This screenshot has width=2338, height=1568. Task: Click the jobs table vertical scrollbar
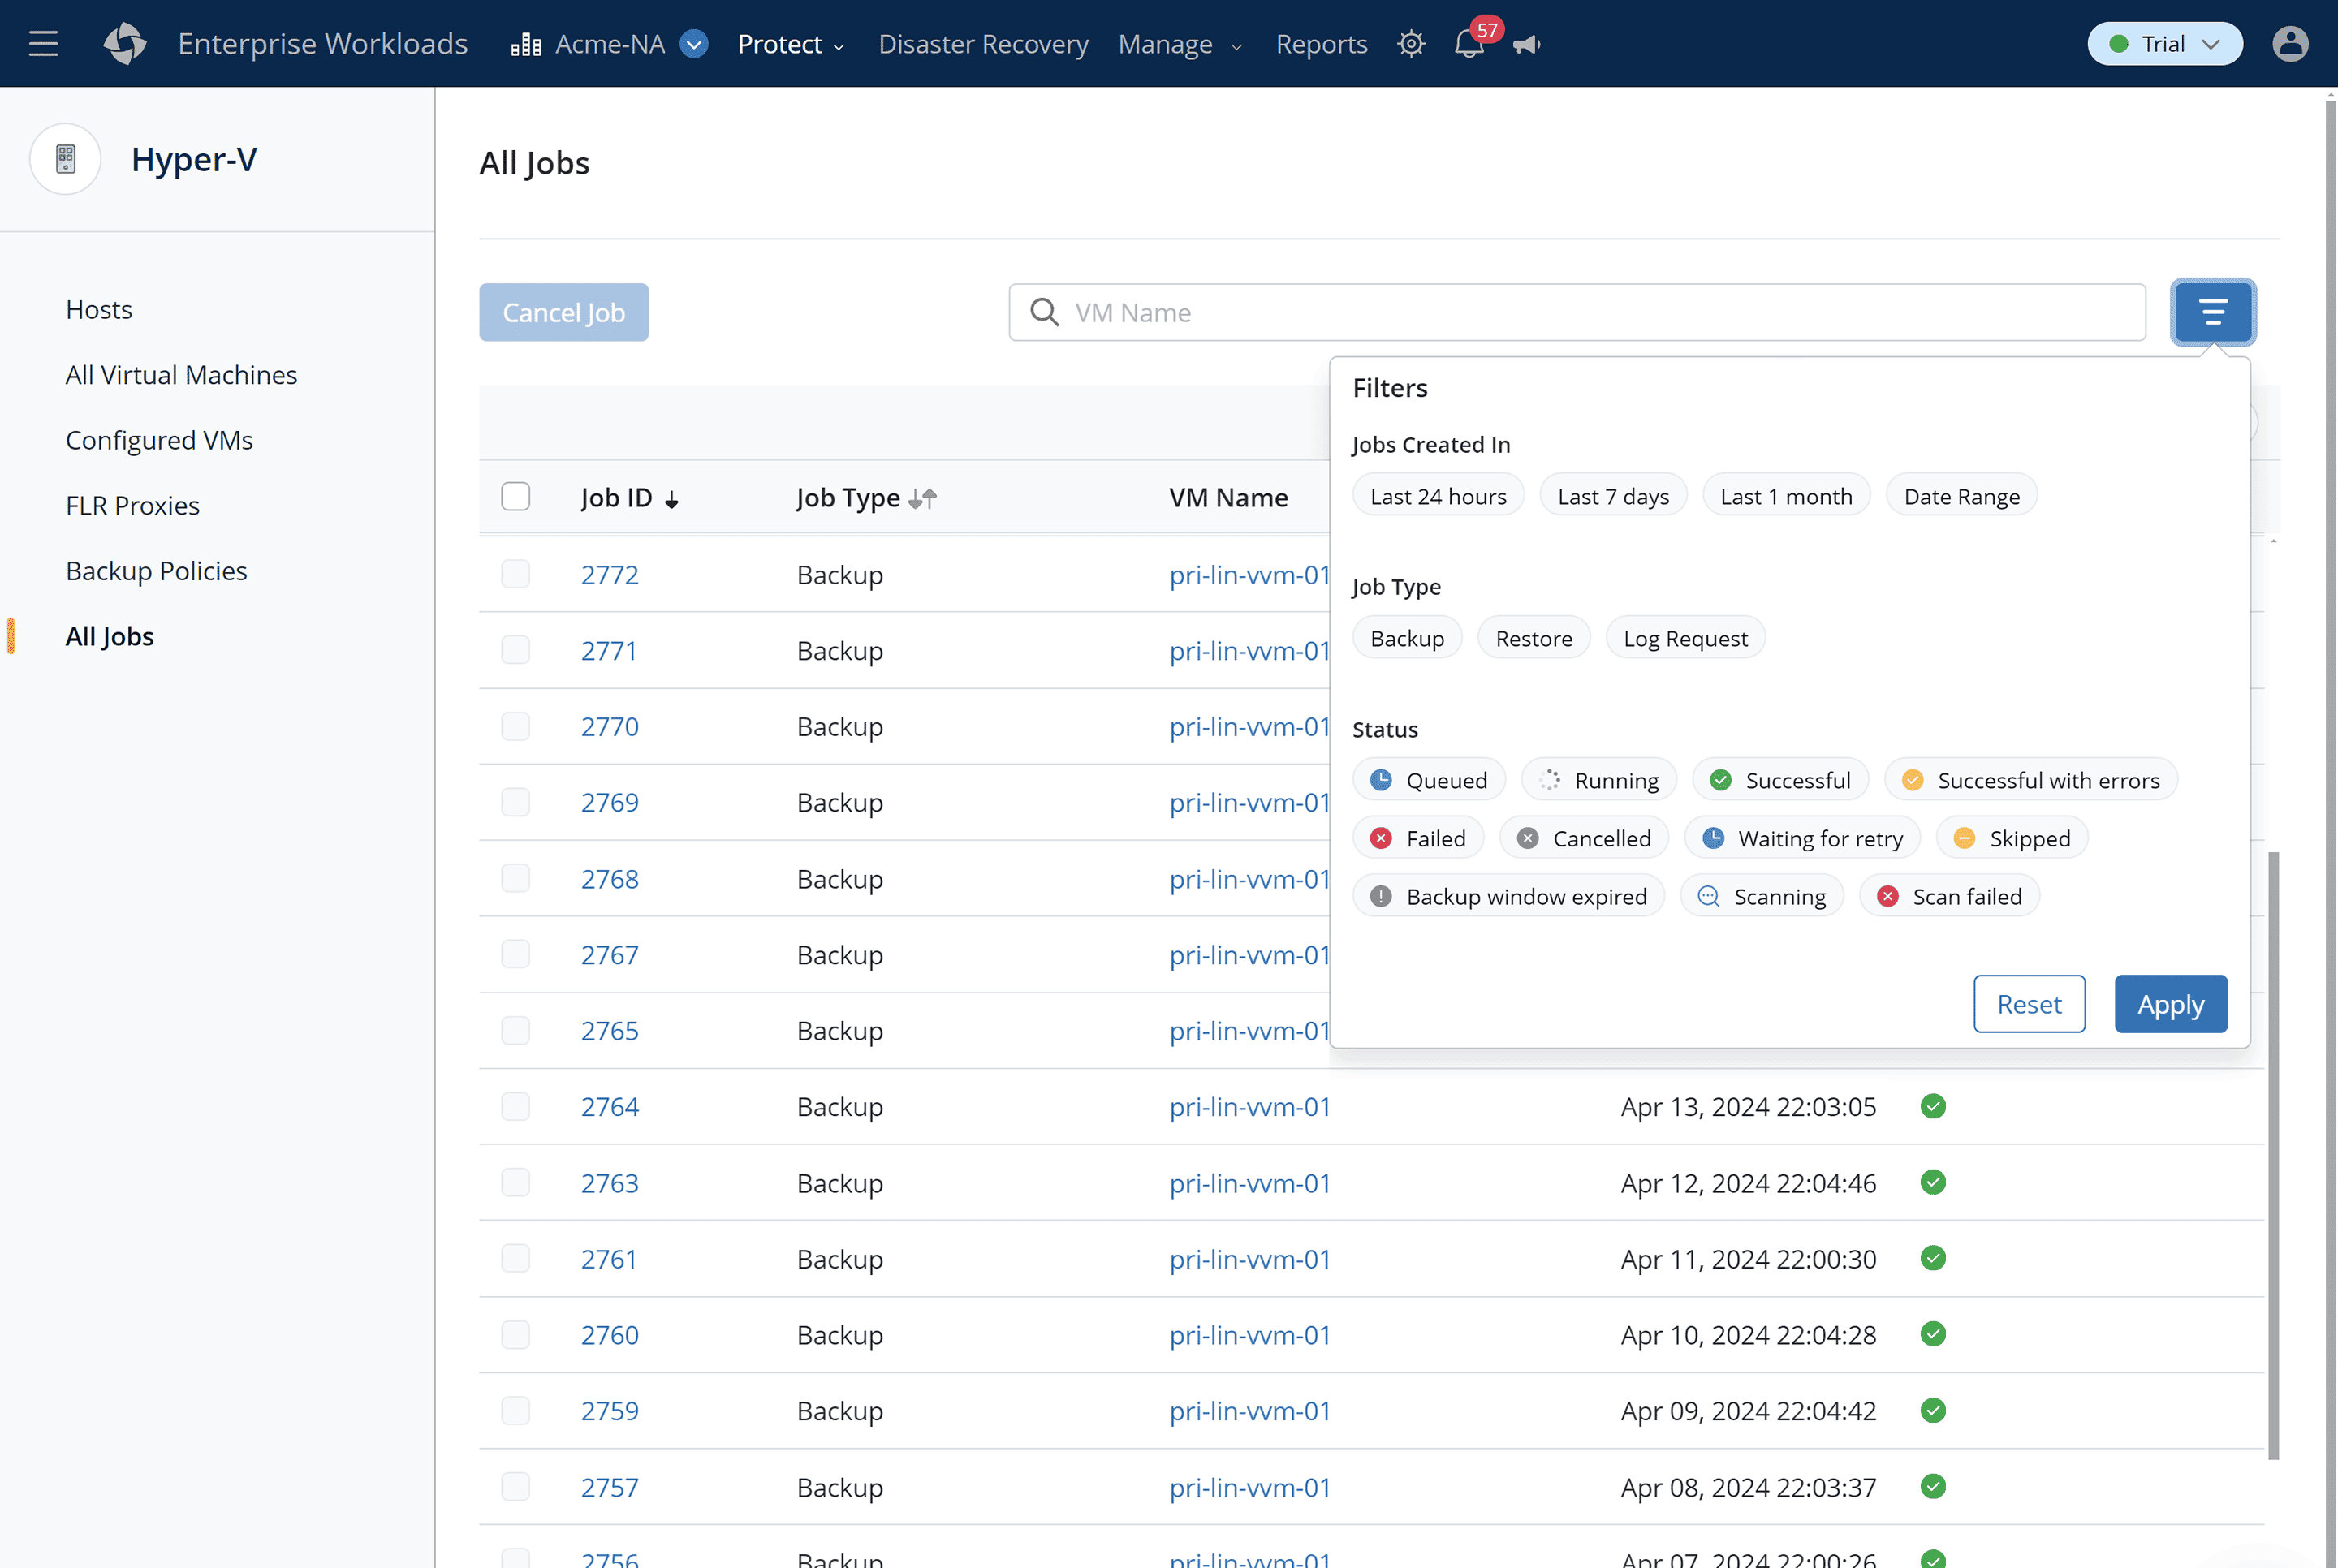point(2273,1155)
